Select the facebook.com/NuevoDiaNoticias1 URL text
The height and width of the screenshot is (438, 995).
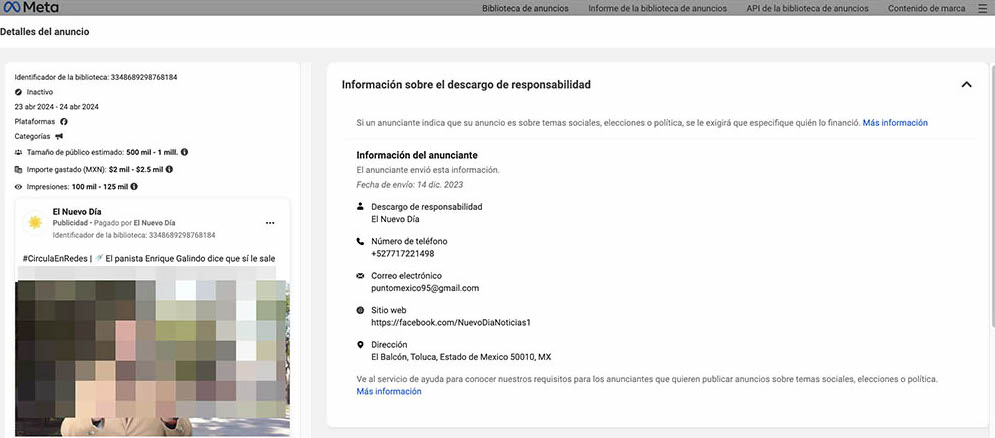pos(451,322)
